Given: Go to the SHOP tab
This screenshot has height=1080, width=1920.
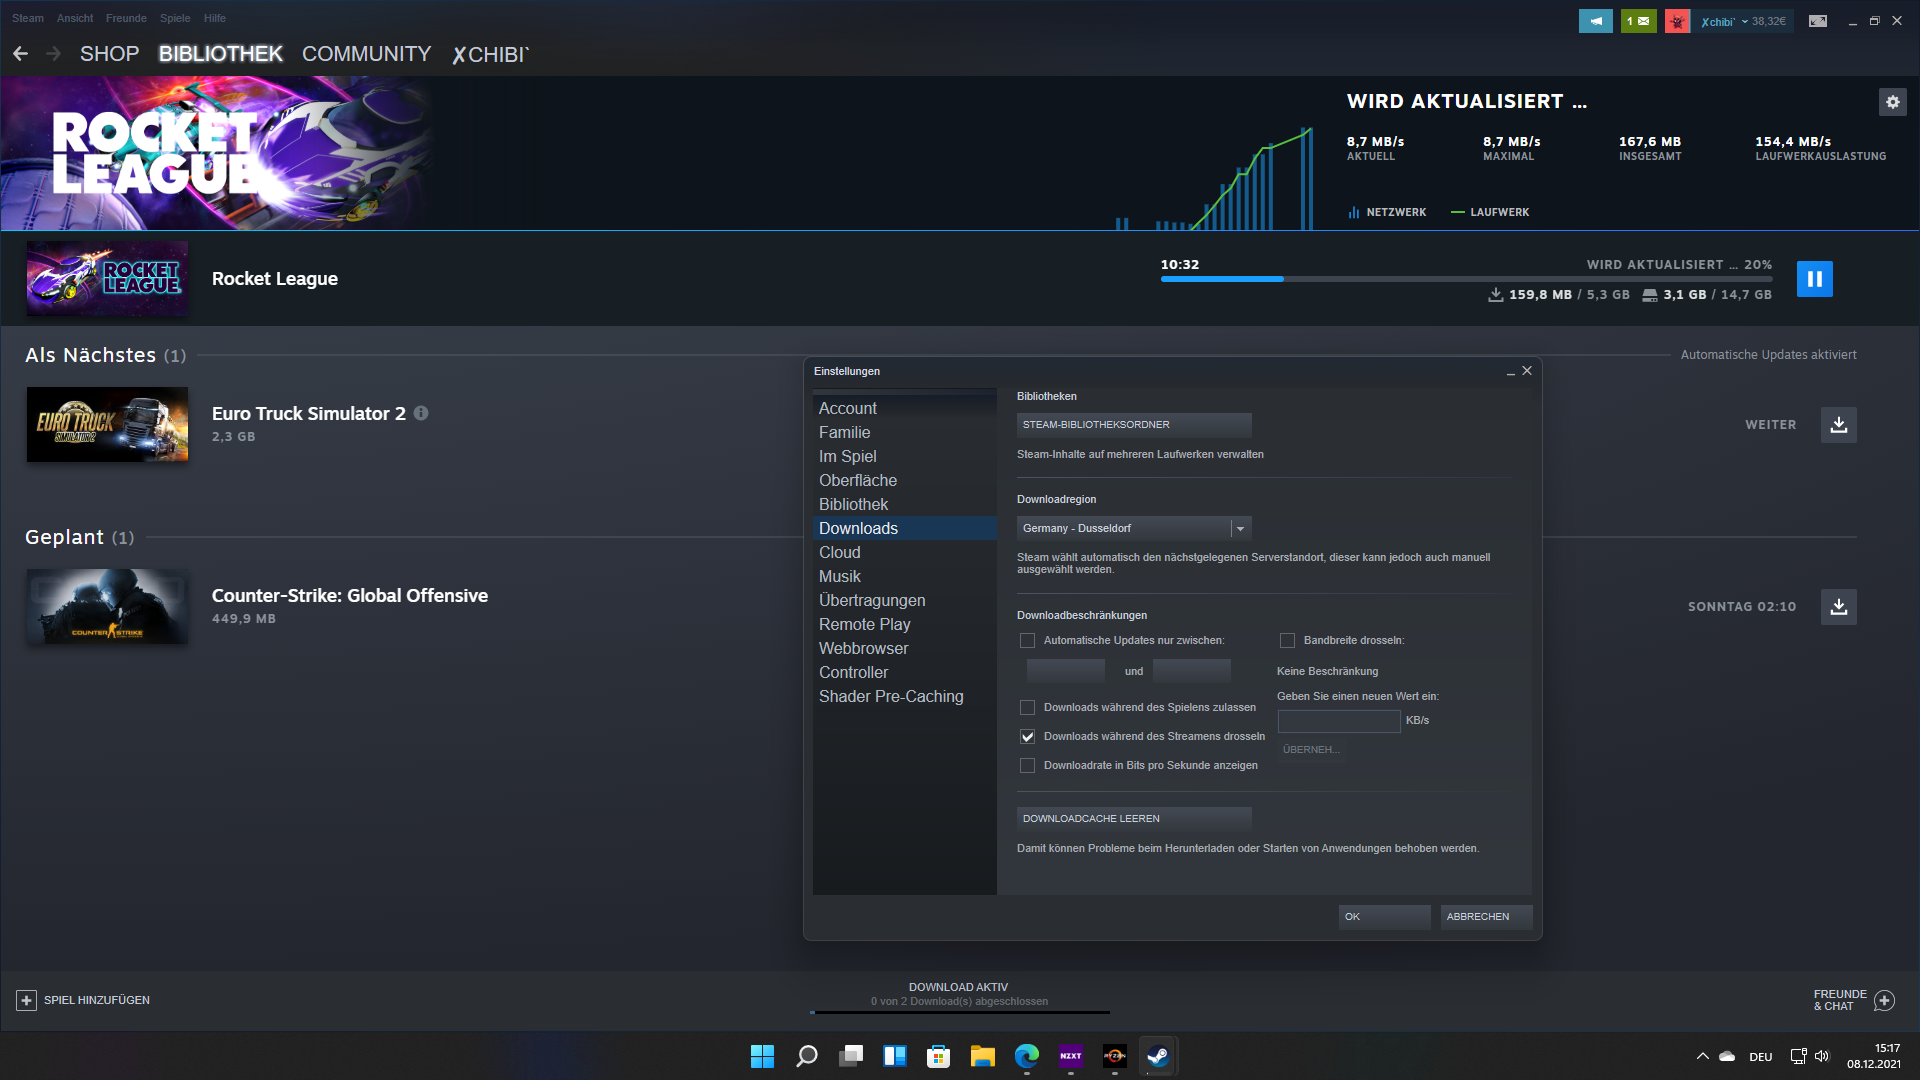Looking at the screenshot, I should 109,54.
